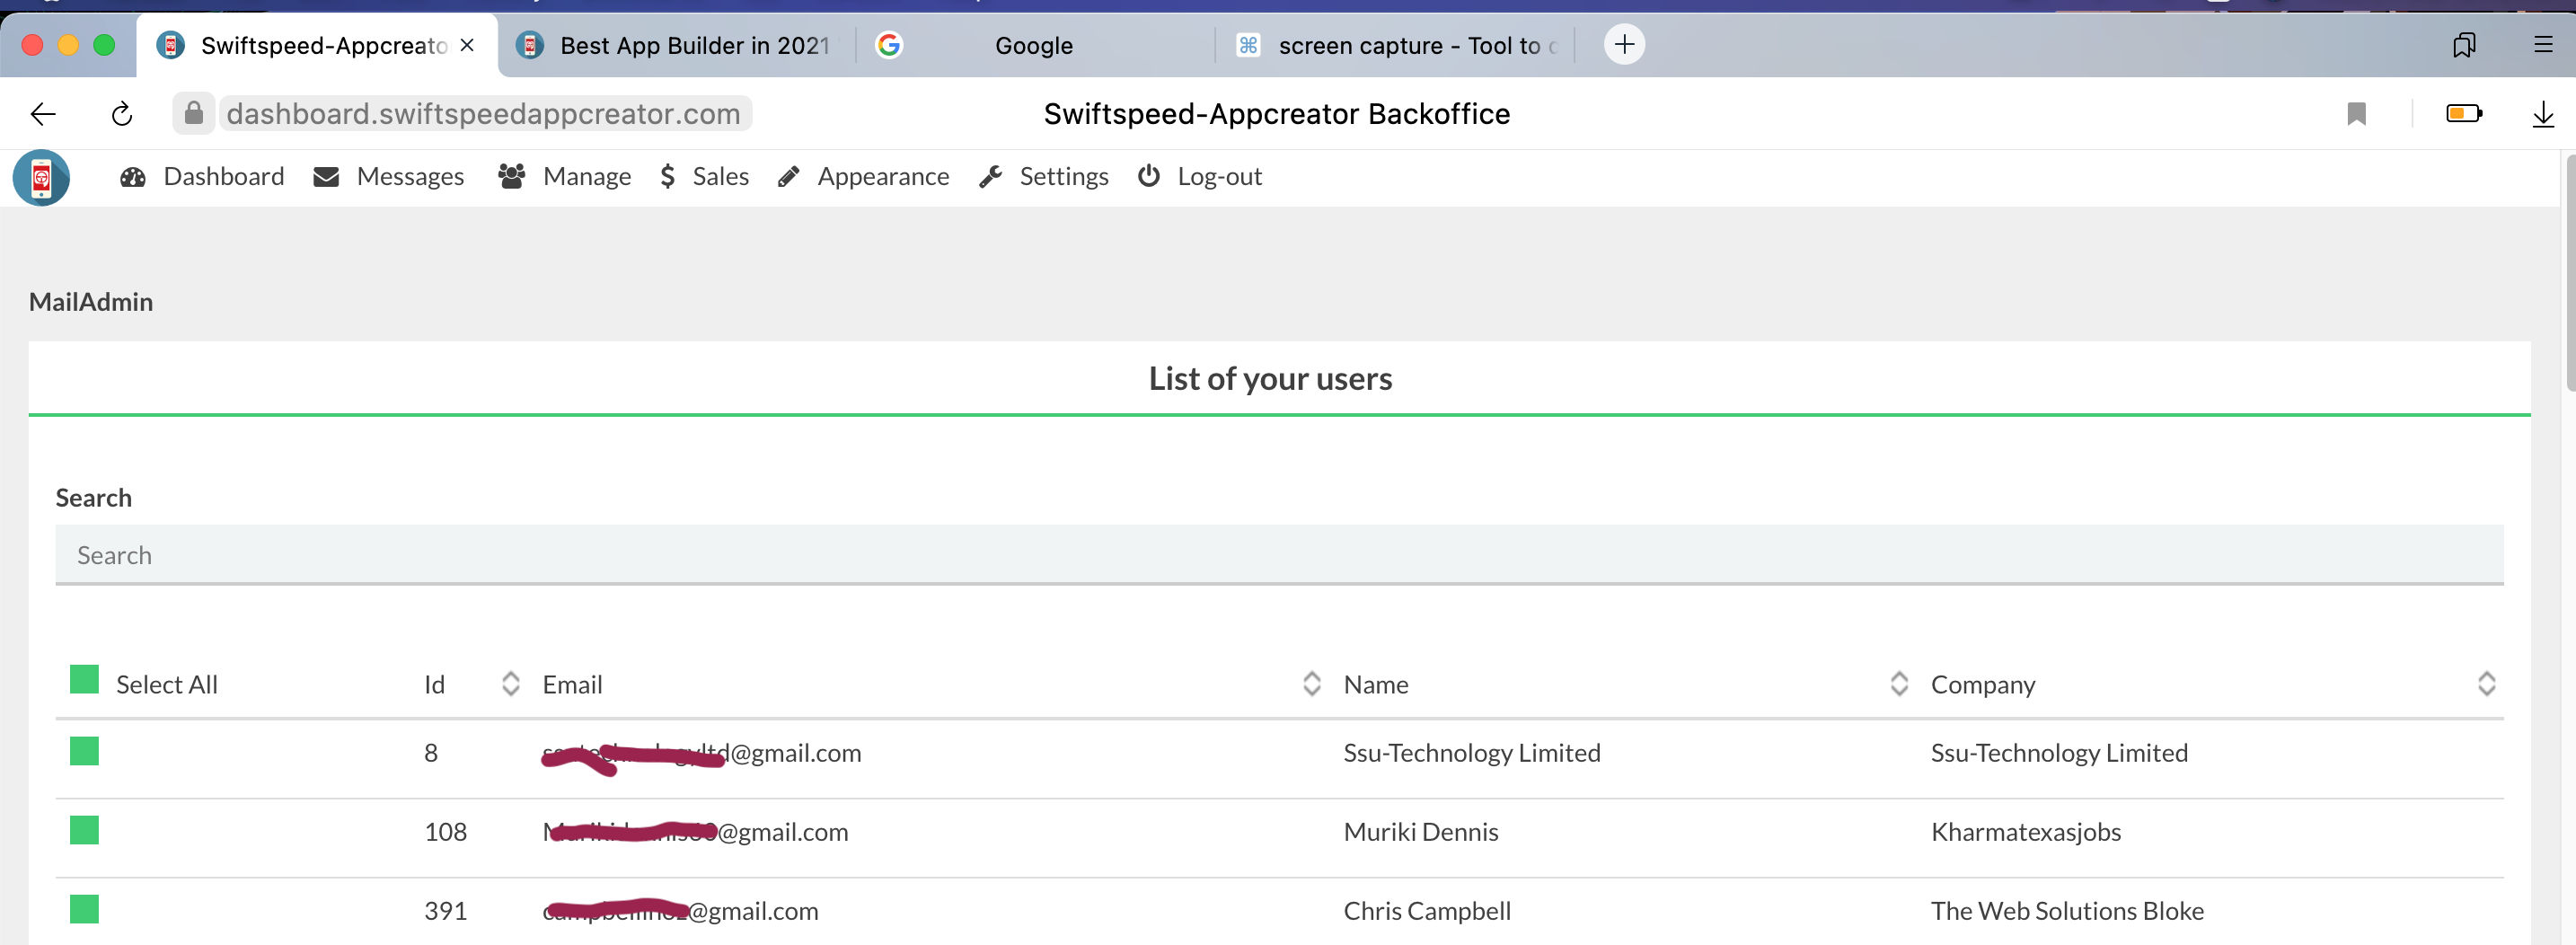2576x945 pixels.
Task: Click the Messages envelope icon
Action: [326, 177]
